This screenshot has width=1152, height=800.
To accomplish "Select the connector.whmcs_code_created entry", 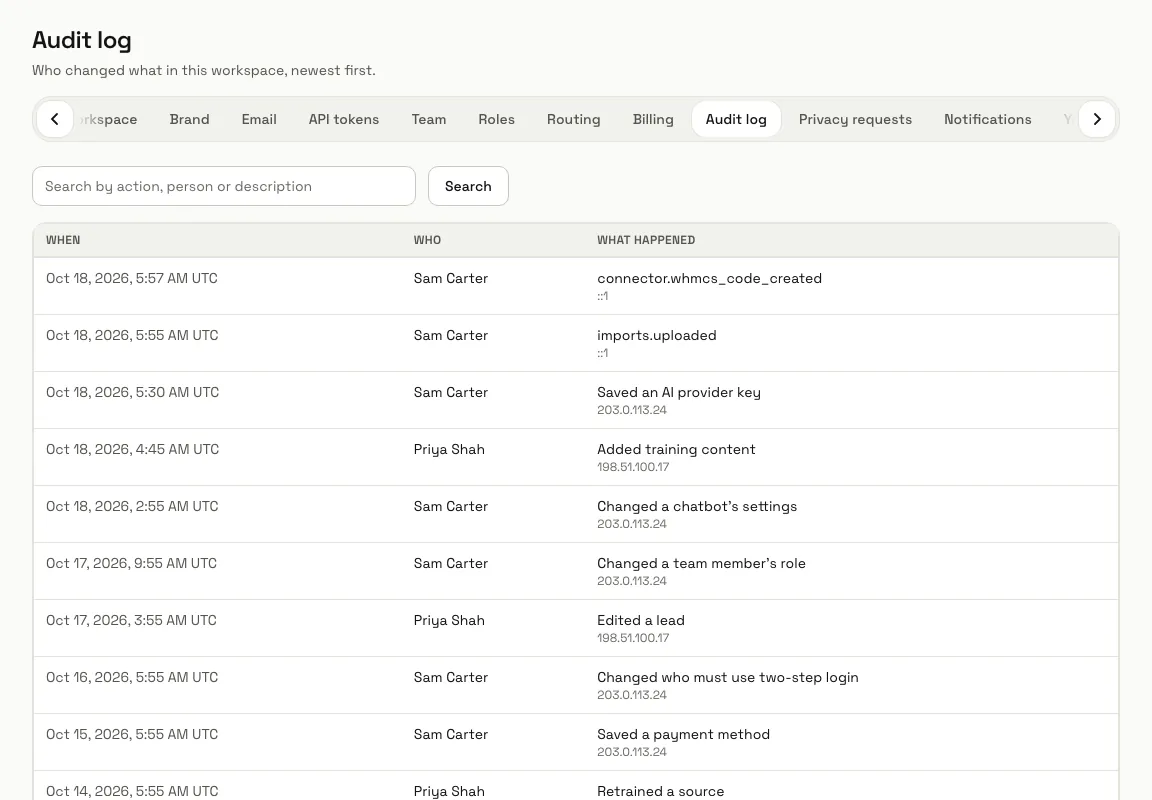I will click(709, 278).
